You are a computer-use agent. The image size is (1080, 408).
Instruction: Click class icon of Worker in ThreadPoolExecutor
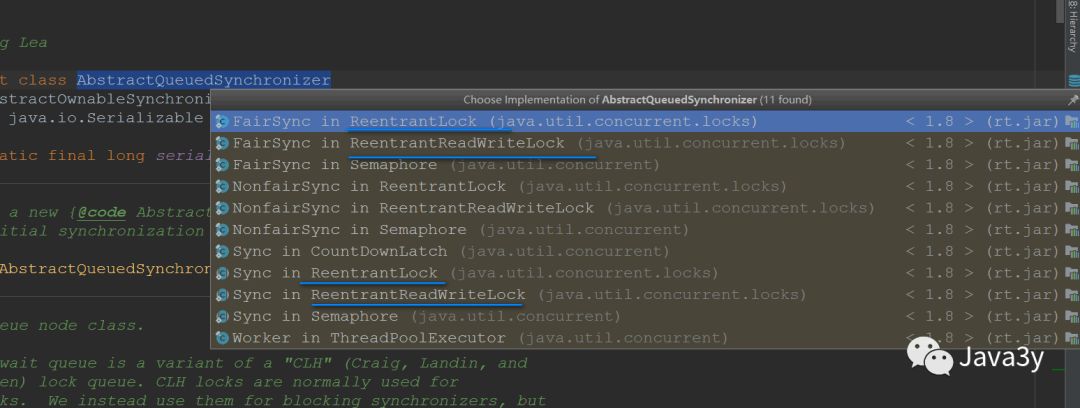click(222, 338)
